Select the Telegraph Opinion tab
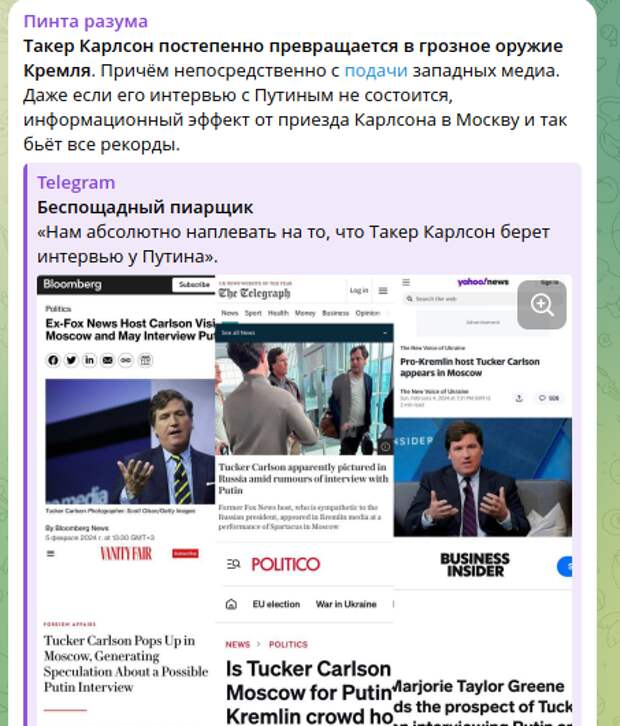The height and width of the screenshot is (726, 620). (367, 313)
